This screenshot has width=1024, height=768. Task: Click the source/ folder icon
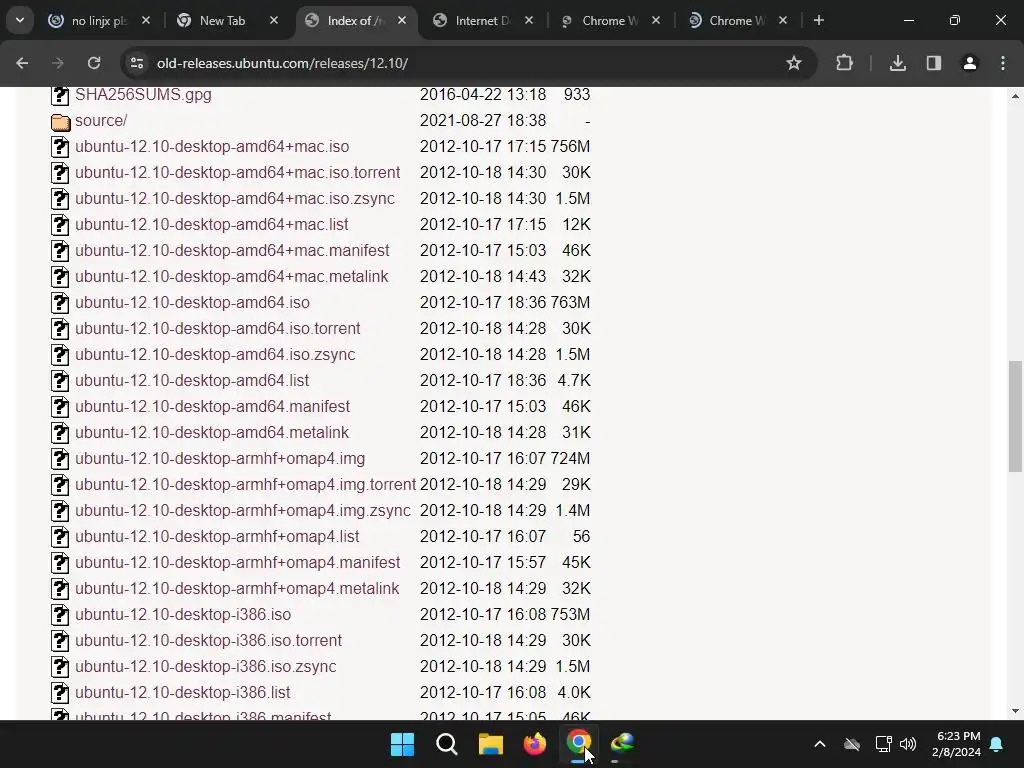[60, 121]
